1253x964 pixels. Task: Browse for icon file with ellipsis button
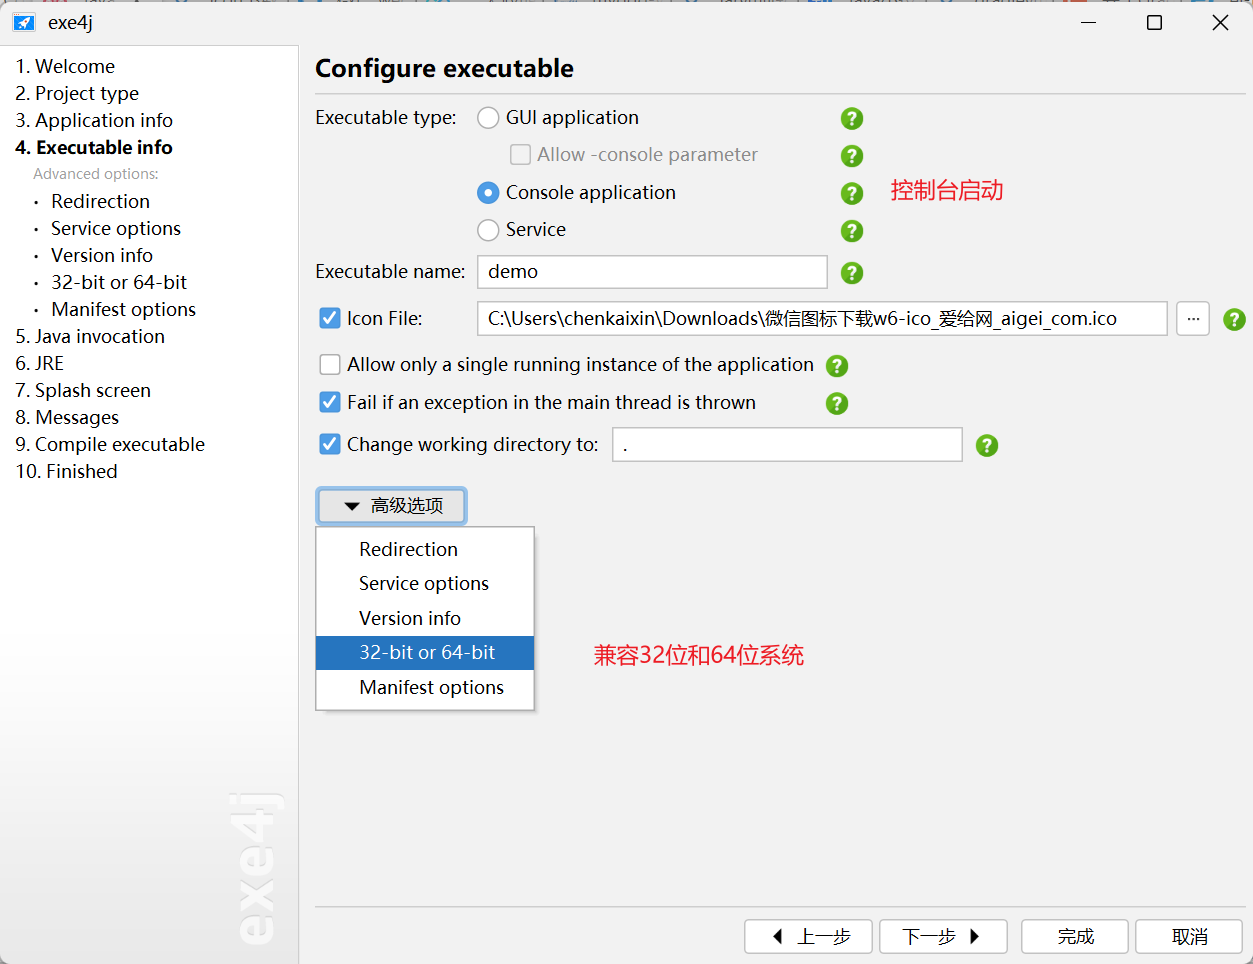click(x=1193, y=319)
